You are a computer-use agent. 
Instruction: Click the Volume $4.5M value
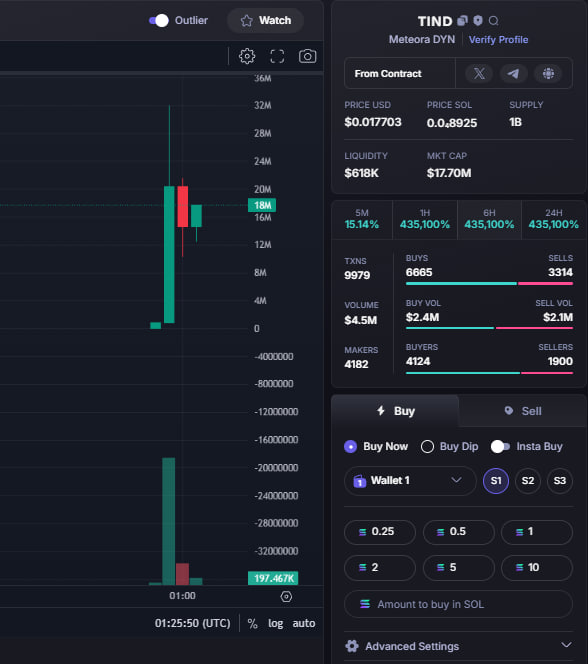coord(360,320)
